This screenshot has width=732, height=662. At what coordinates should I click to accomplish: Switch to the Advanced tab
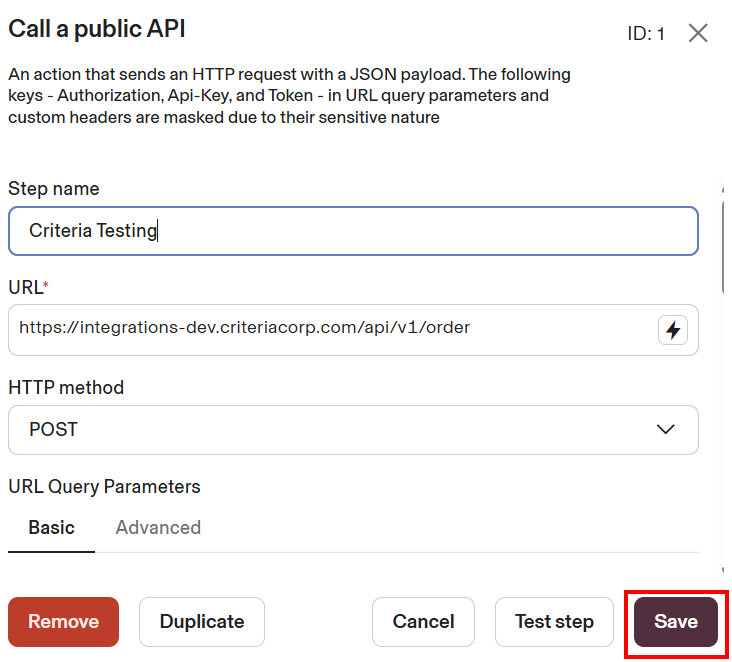point(158,528)
